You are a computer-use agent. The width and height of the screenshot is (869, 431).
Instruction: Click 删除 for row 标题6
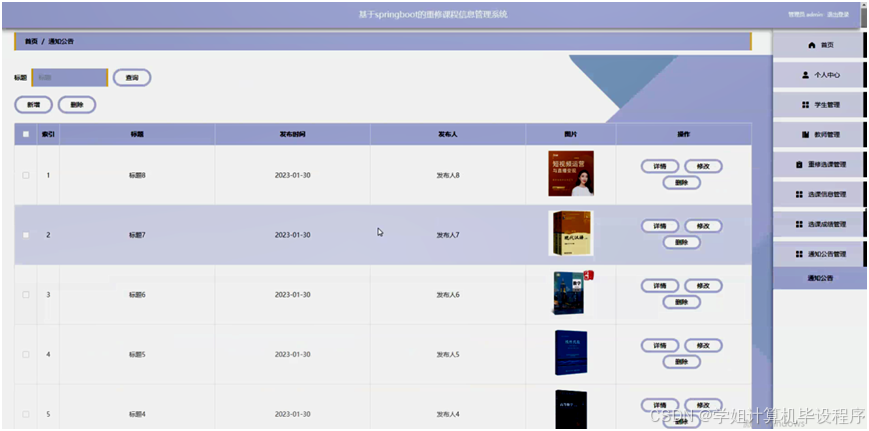click(x=682, y=302)
